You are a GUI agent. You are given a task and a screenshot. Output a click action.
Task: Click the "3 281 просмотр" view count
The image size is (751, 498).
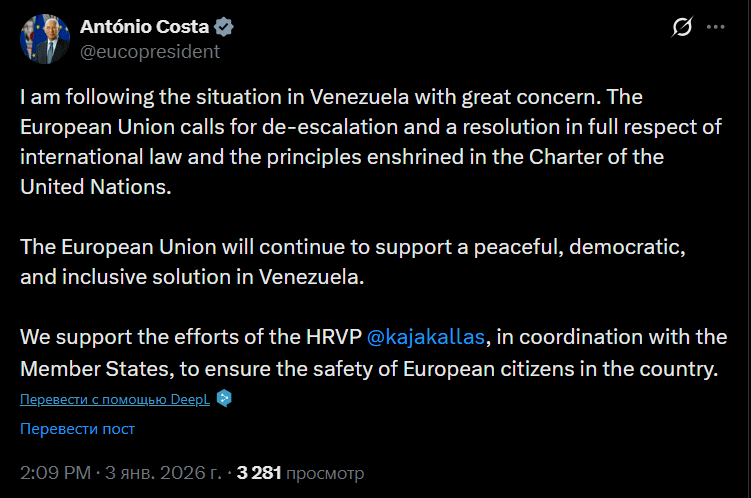point(300,472)
